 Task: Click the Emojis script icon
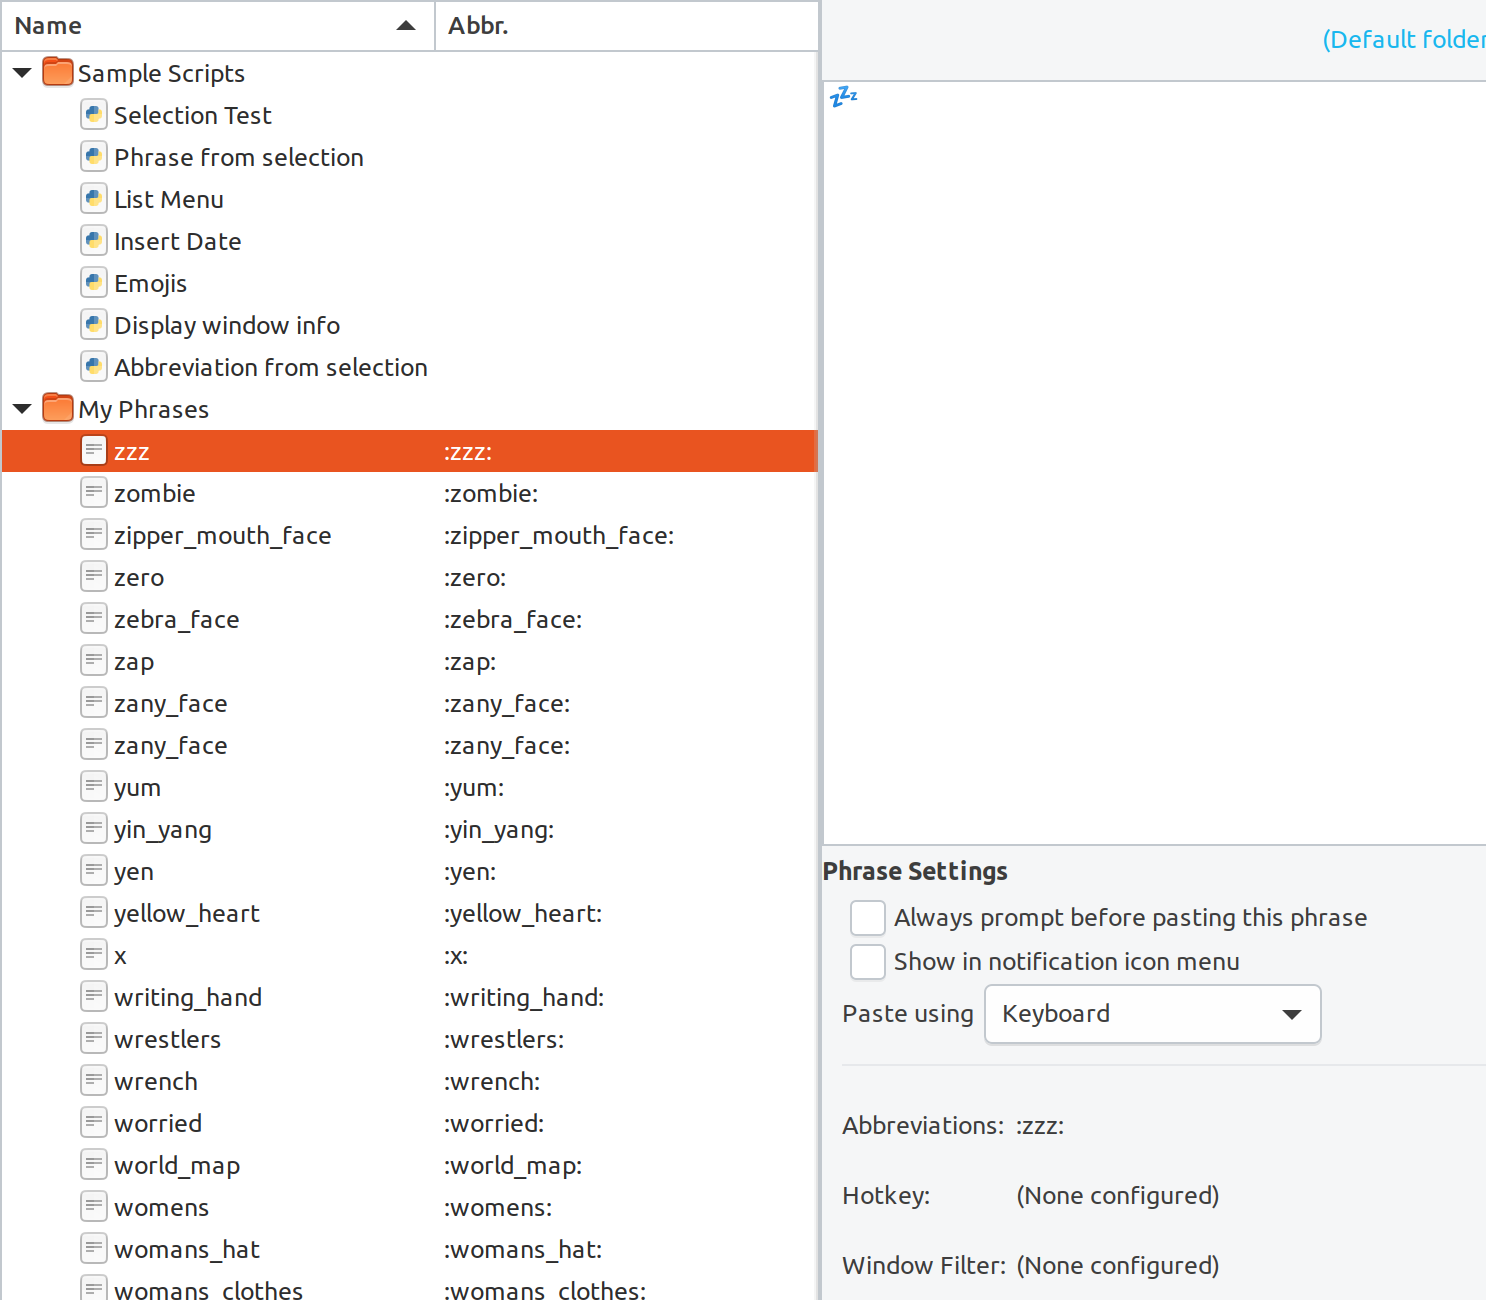tap(93, 282)
